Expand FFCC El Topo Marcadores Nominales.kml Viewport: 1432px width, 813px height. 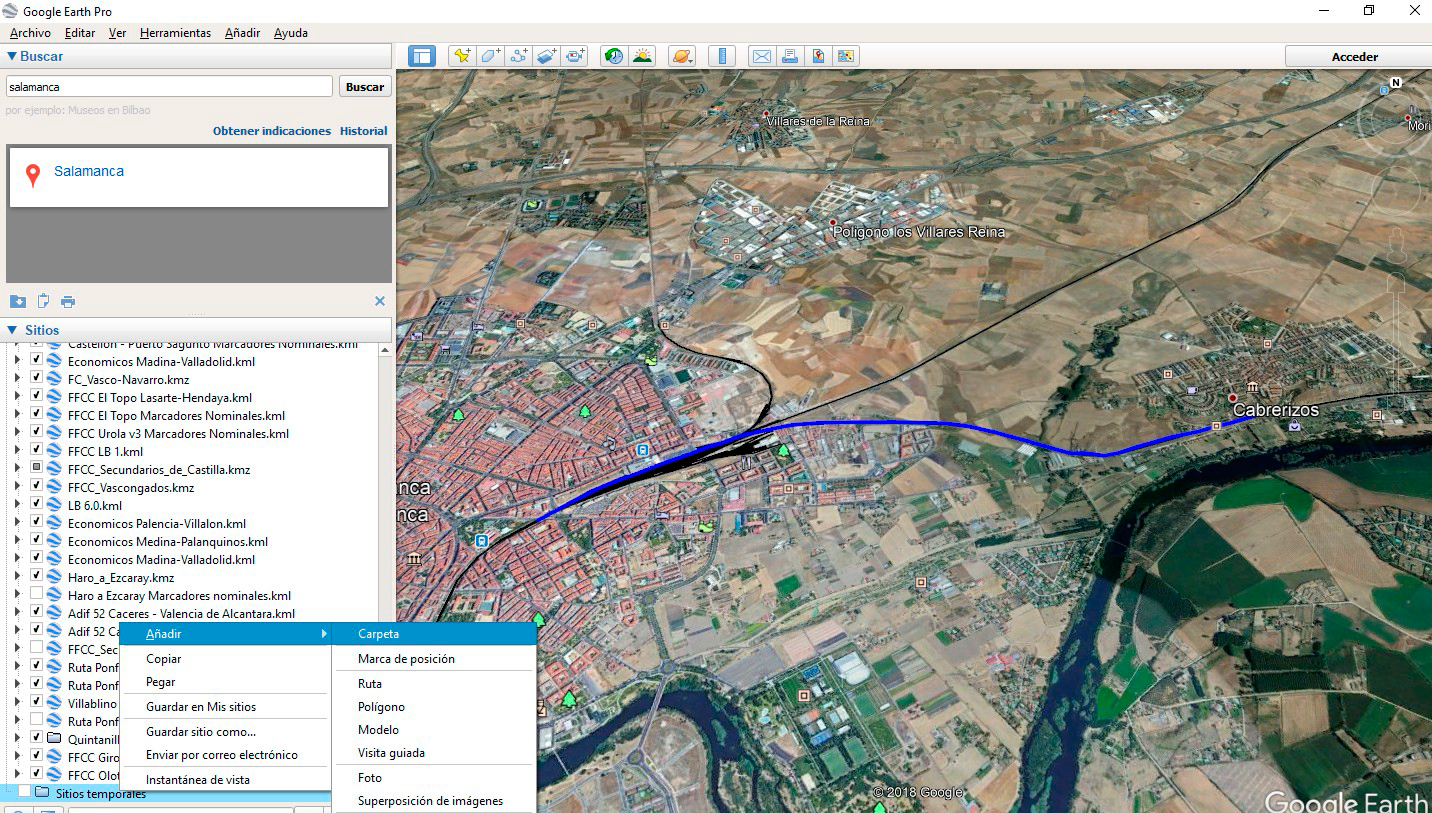point(16,416)
